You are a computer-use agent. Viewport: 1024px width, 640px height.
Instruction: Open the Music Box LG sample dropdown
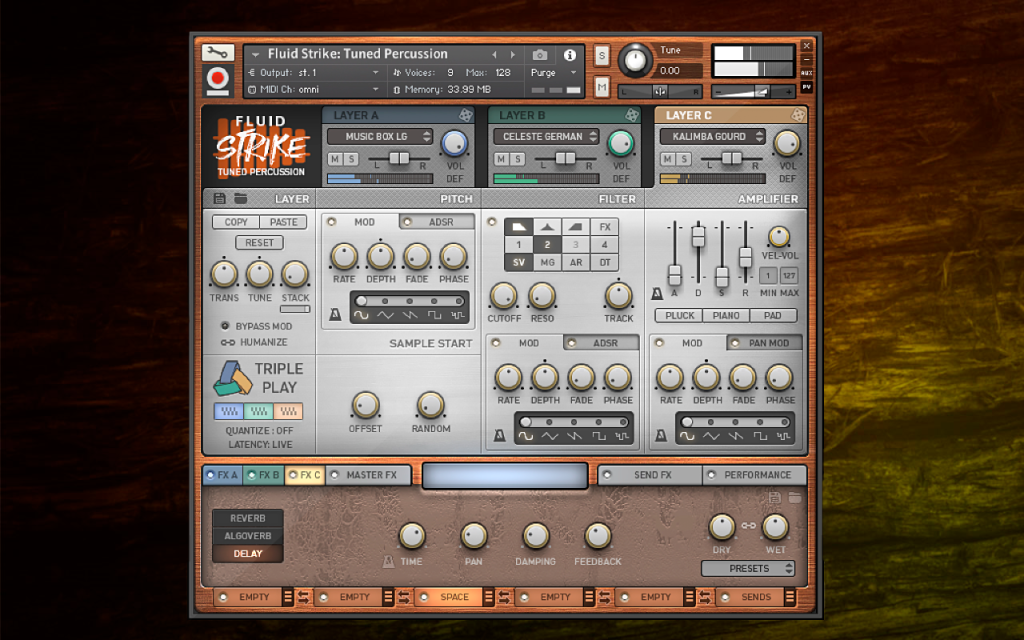(380, 136)
